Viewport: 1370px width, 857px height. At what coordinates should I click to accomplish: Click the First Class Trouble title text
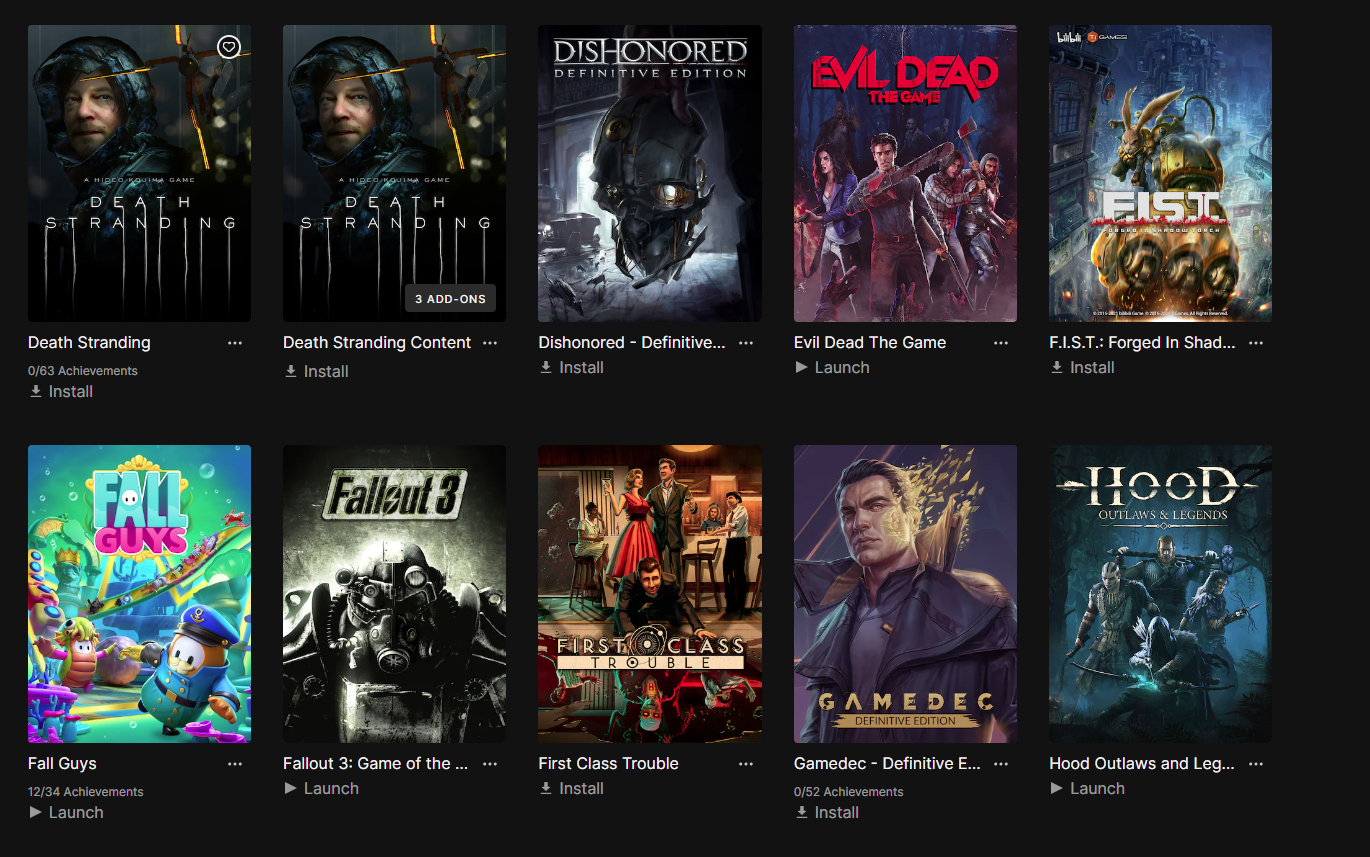608,764
